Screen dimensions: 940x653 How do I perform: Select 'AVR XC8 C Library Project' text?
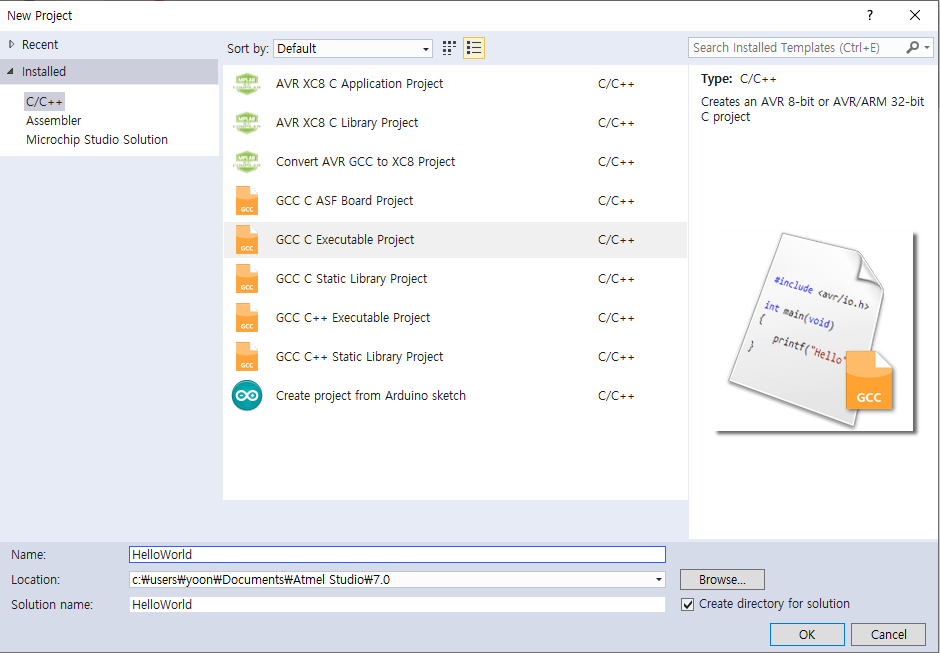(x=347, y=123)
